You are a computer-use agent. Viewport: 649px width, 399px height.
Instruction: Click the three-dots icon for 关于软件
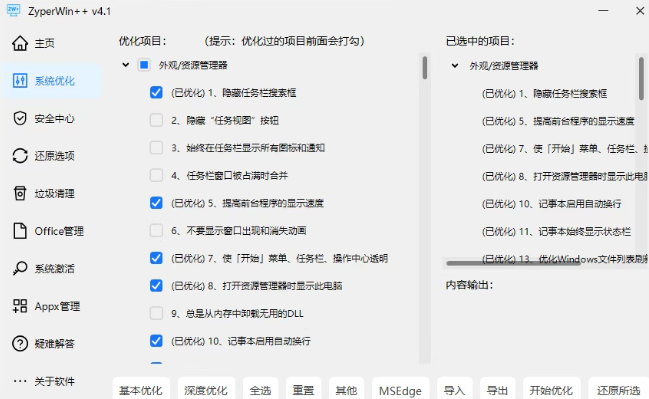pyautogui.click(x=20, y=381)
